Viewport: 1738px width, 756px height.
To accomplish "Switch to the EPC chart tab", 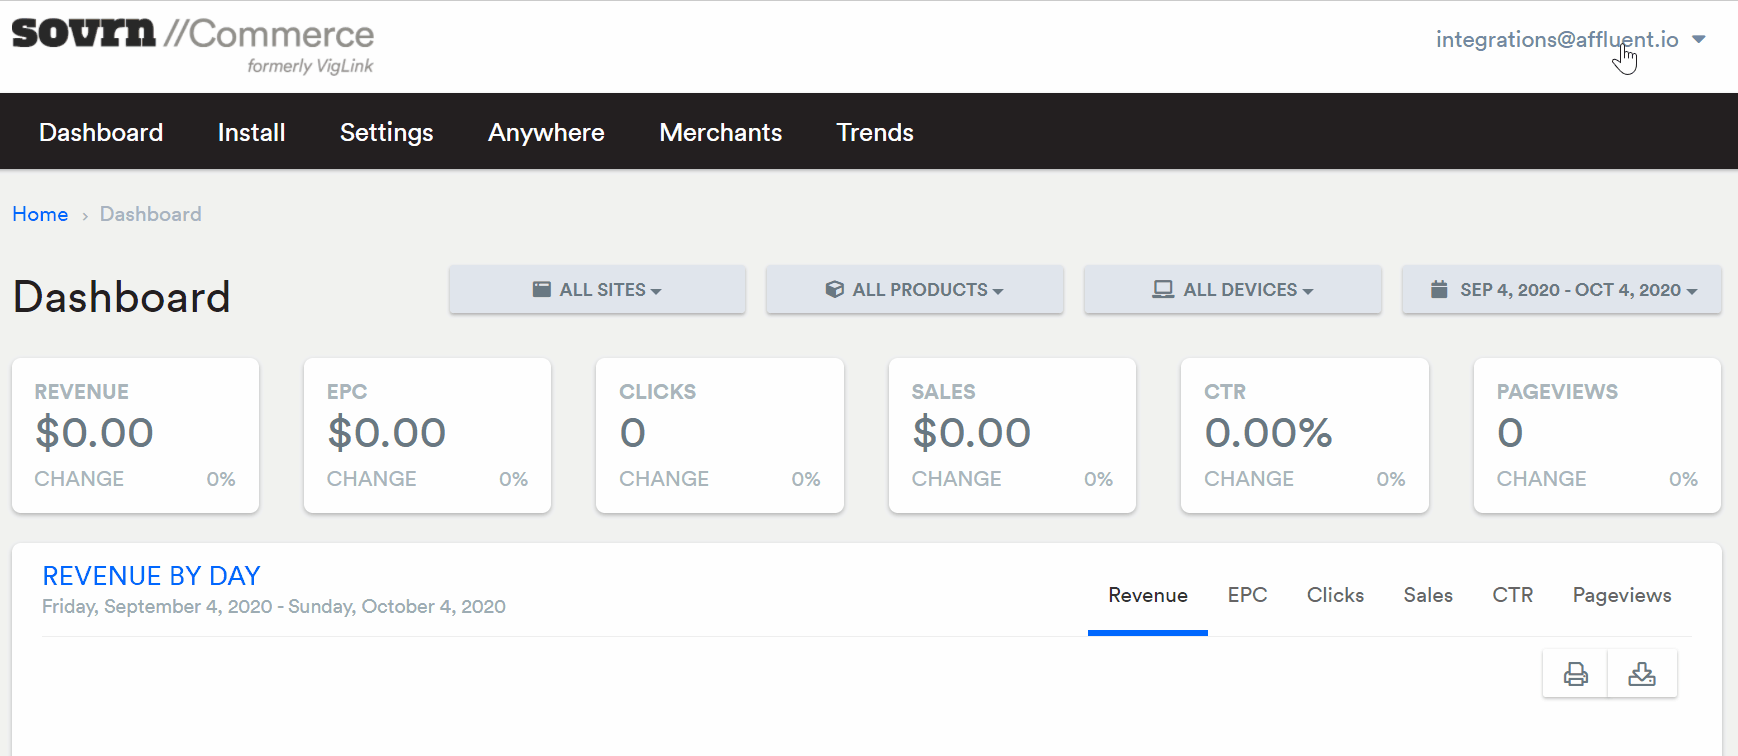I will point(1247,596).
